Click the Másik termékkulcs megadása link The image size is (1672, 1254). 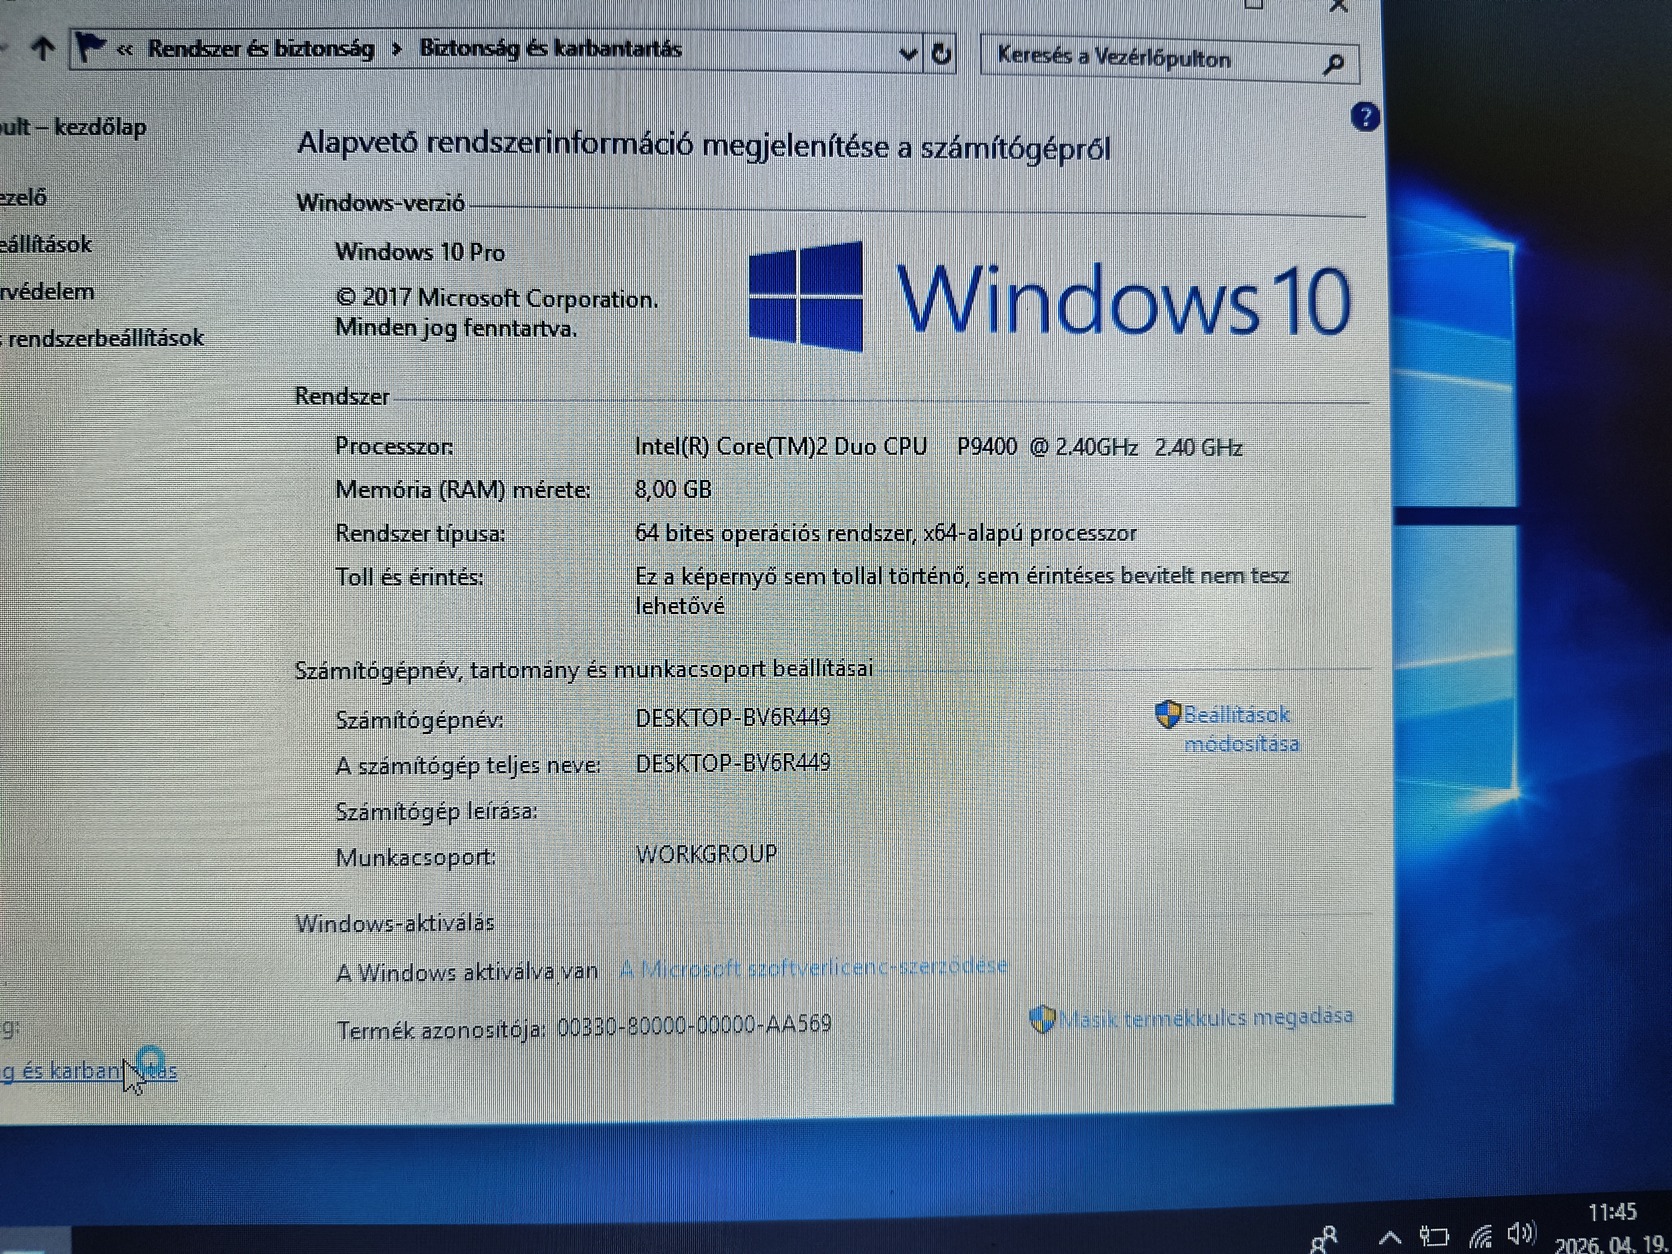[1206, 1017]
